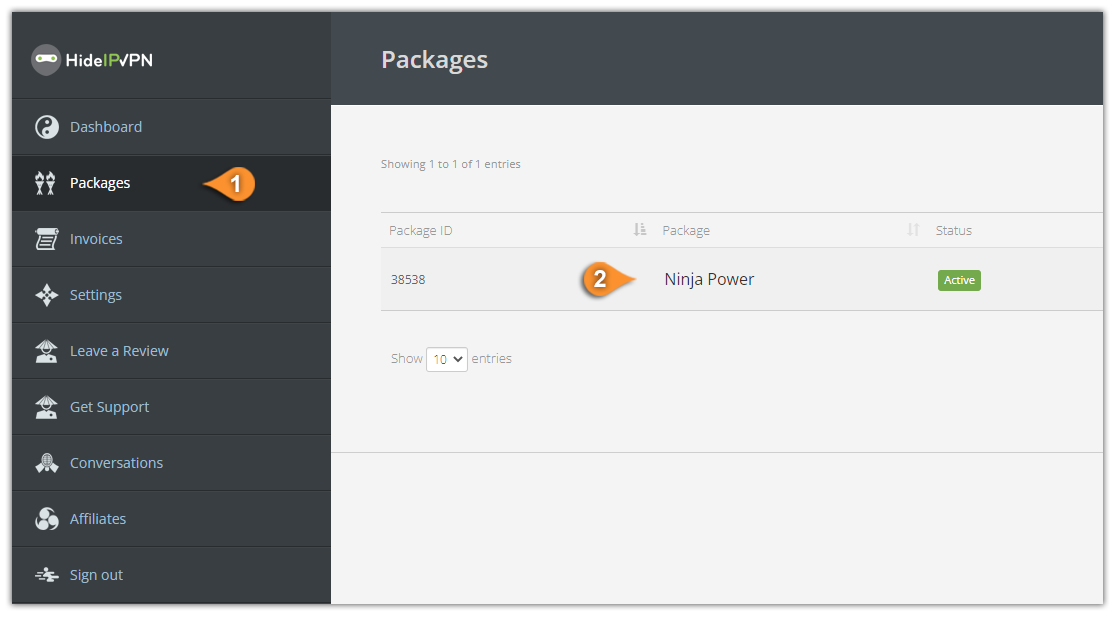The width and height of the screenshot is (1118, 619).
Task: Open Settings via the compass icon
Action: tap(46, 294)
